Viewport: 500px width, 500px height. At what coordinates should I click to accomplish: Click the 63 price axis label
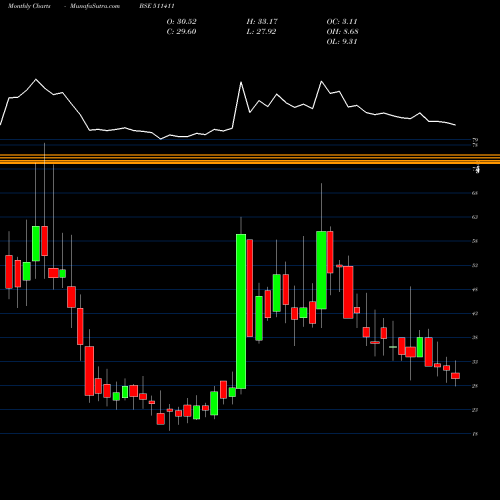point(475,217)
